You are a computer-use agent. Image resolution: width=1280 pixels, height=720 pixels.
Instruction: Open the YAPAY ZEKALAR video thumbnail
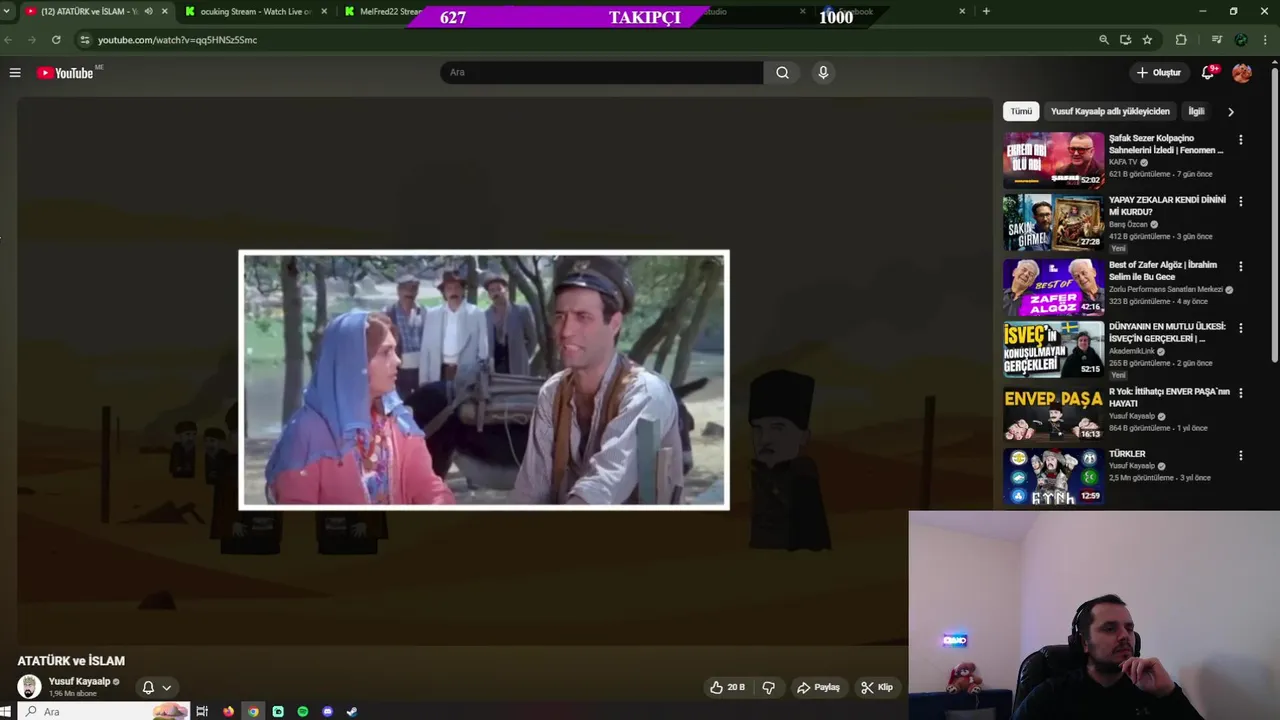coord(1054,221)
